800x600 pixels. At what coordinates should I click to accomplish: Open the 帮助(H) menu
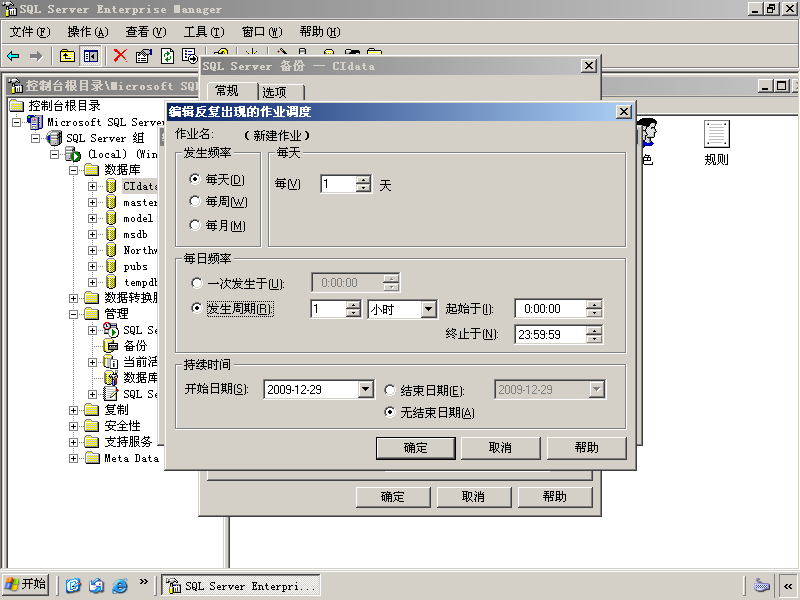tap(320, 32)
